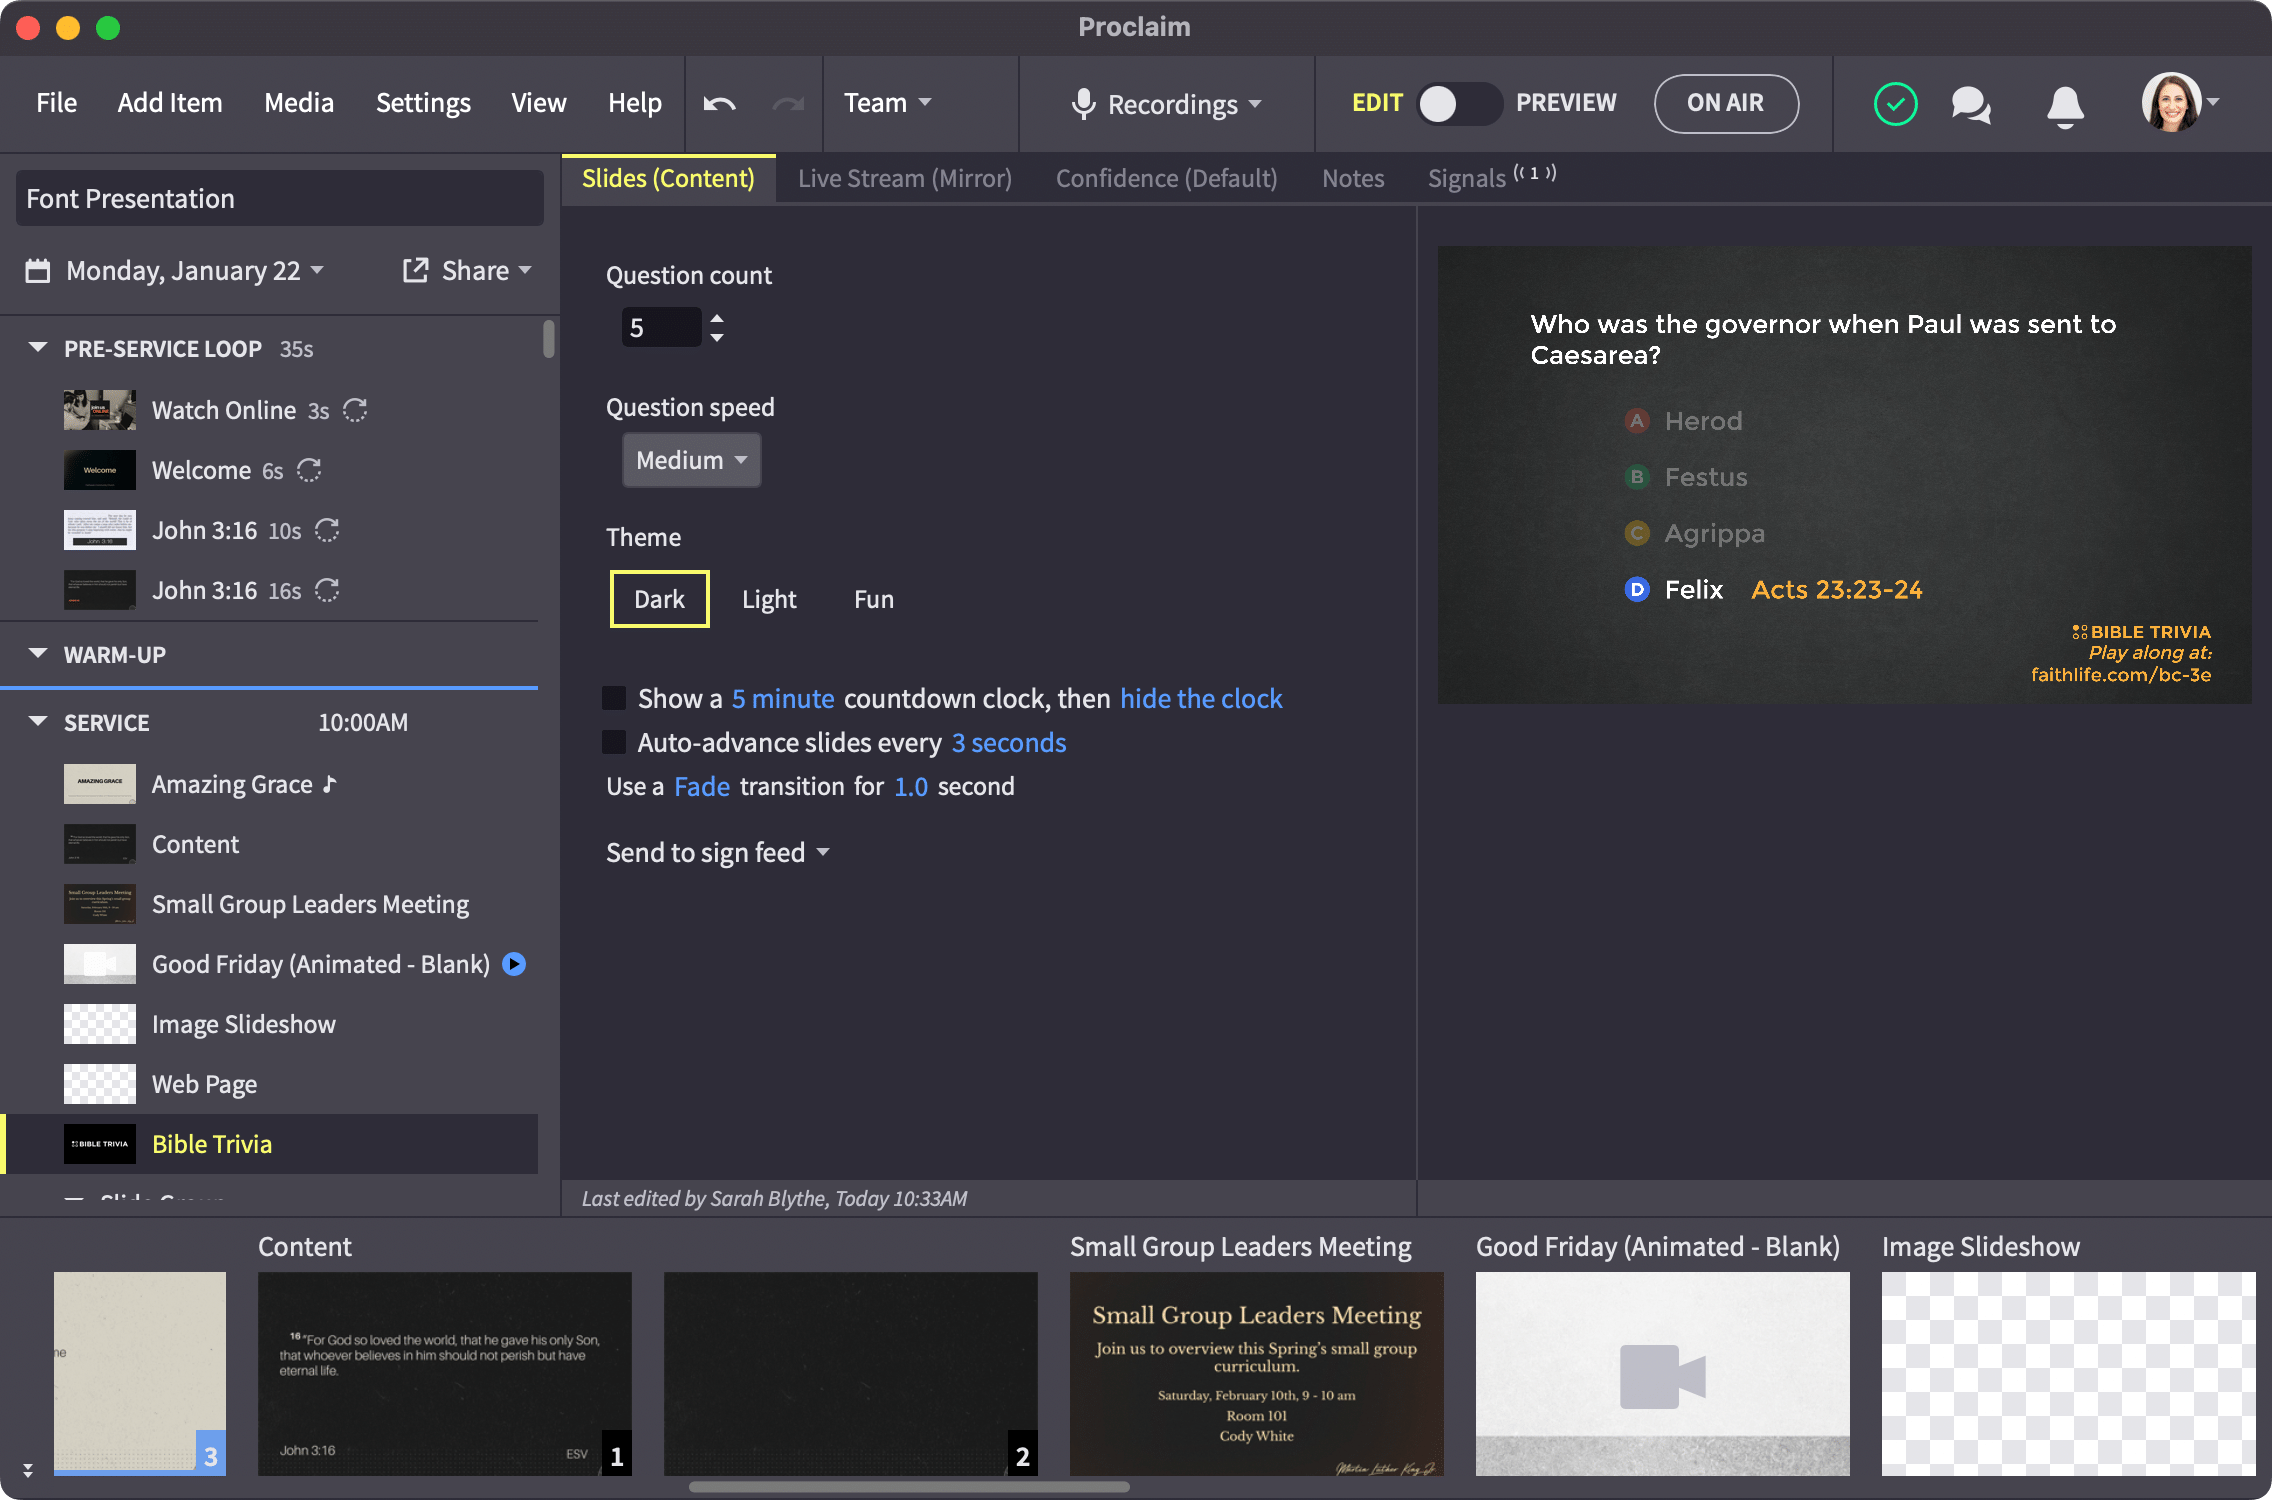Open the Add Item menu
The image size is (2272, 1500).
tap(170, 103)
